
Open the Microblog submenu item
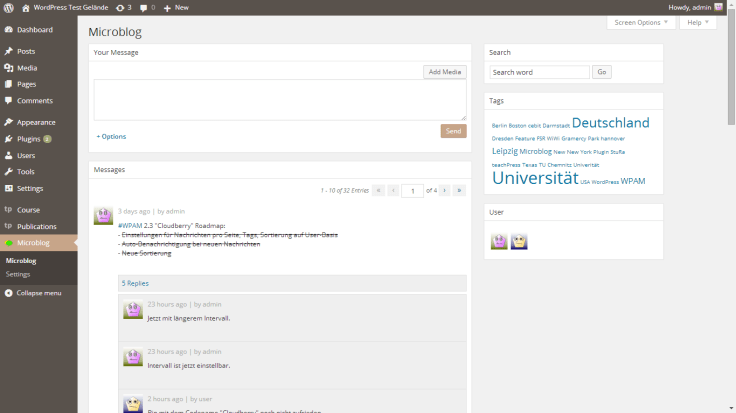click(x=21, y=261)
